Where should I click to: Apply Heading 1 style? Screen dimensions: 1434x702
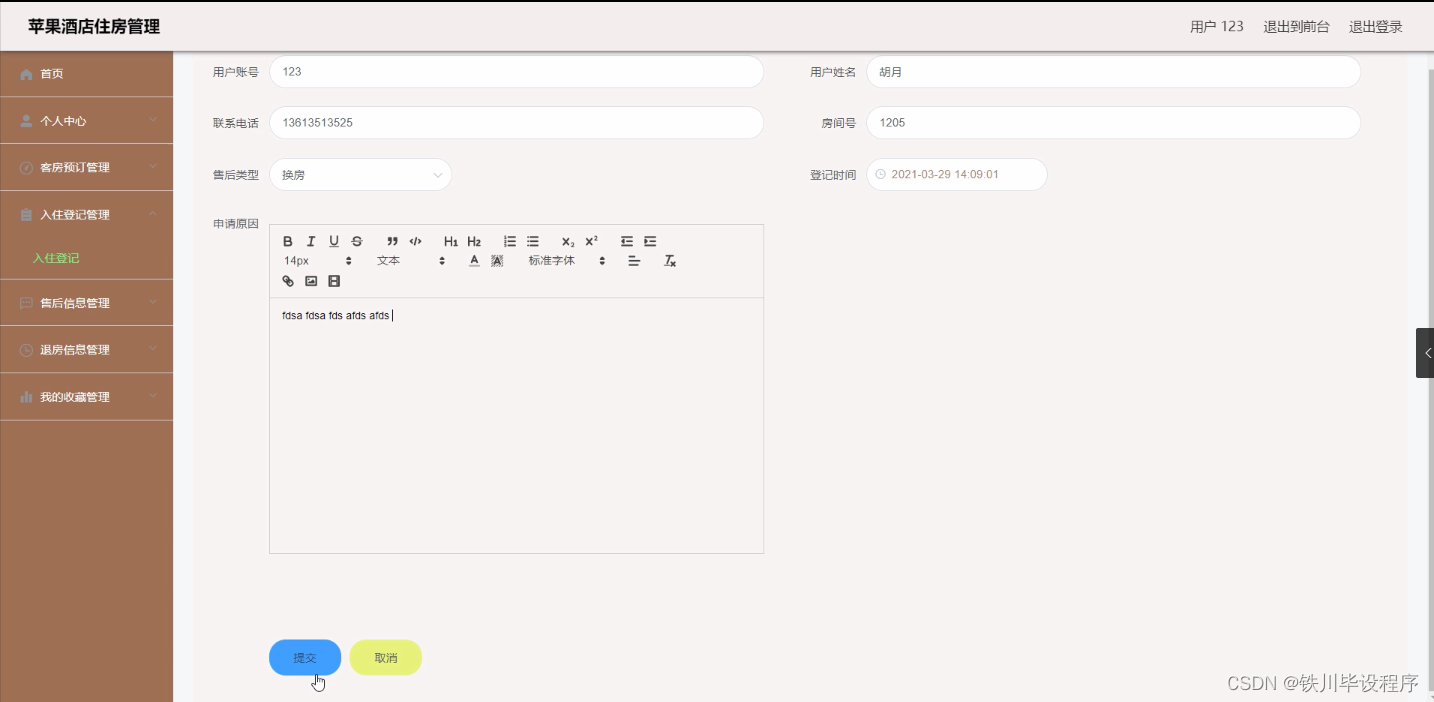451,241
